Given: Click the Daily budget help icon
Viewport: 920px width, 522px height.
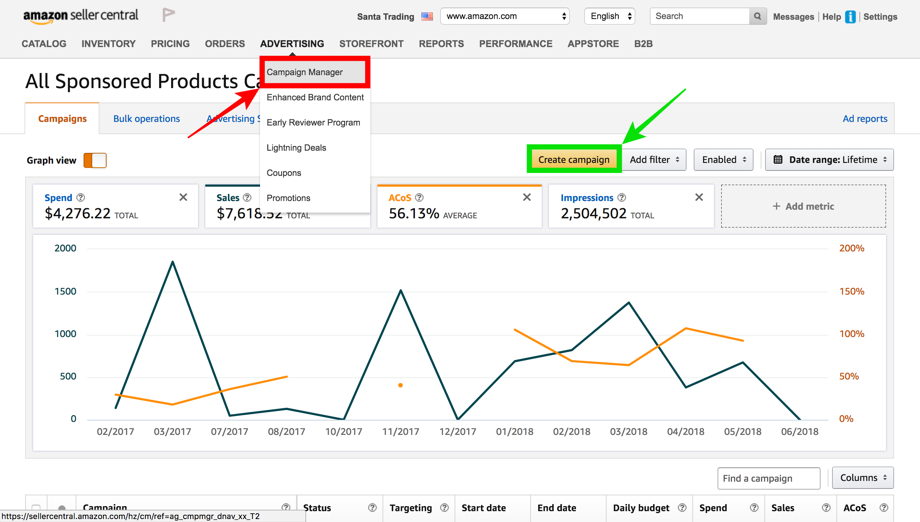Looking at the screenshot, I should coord(682,507).
